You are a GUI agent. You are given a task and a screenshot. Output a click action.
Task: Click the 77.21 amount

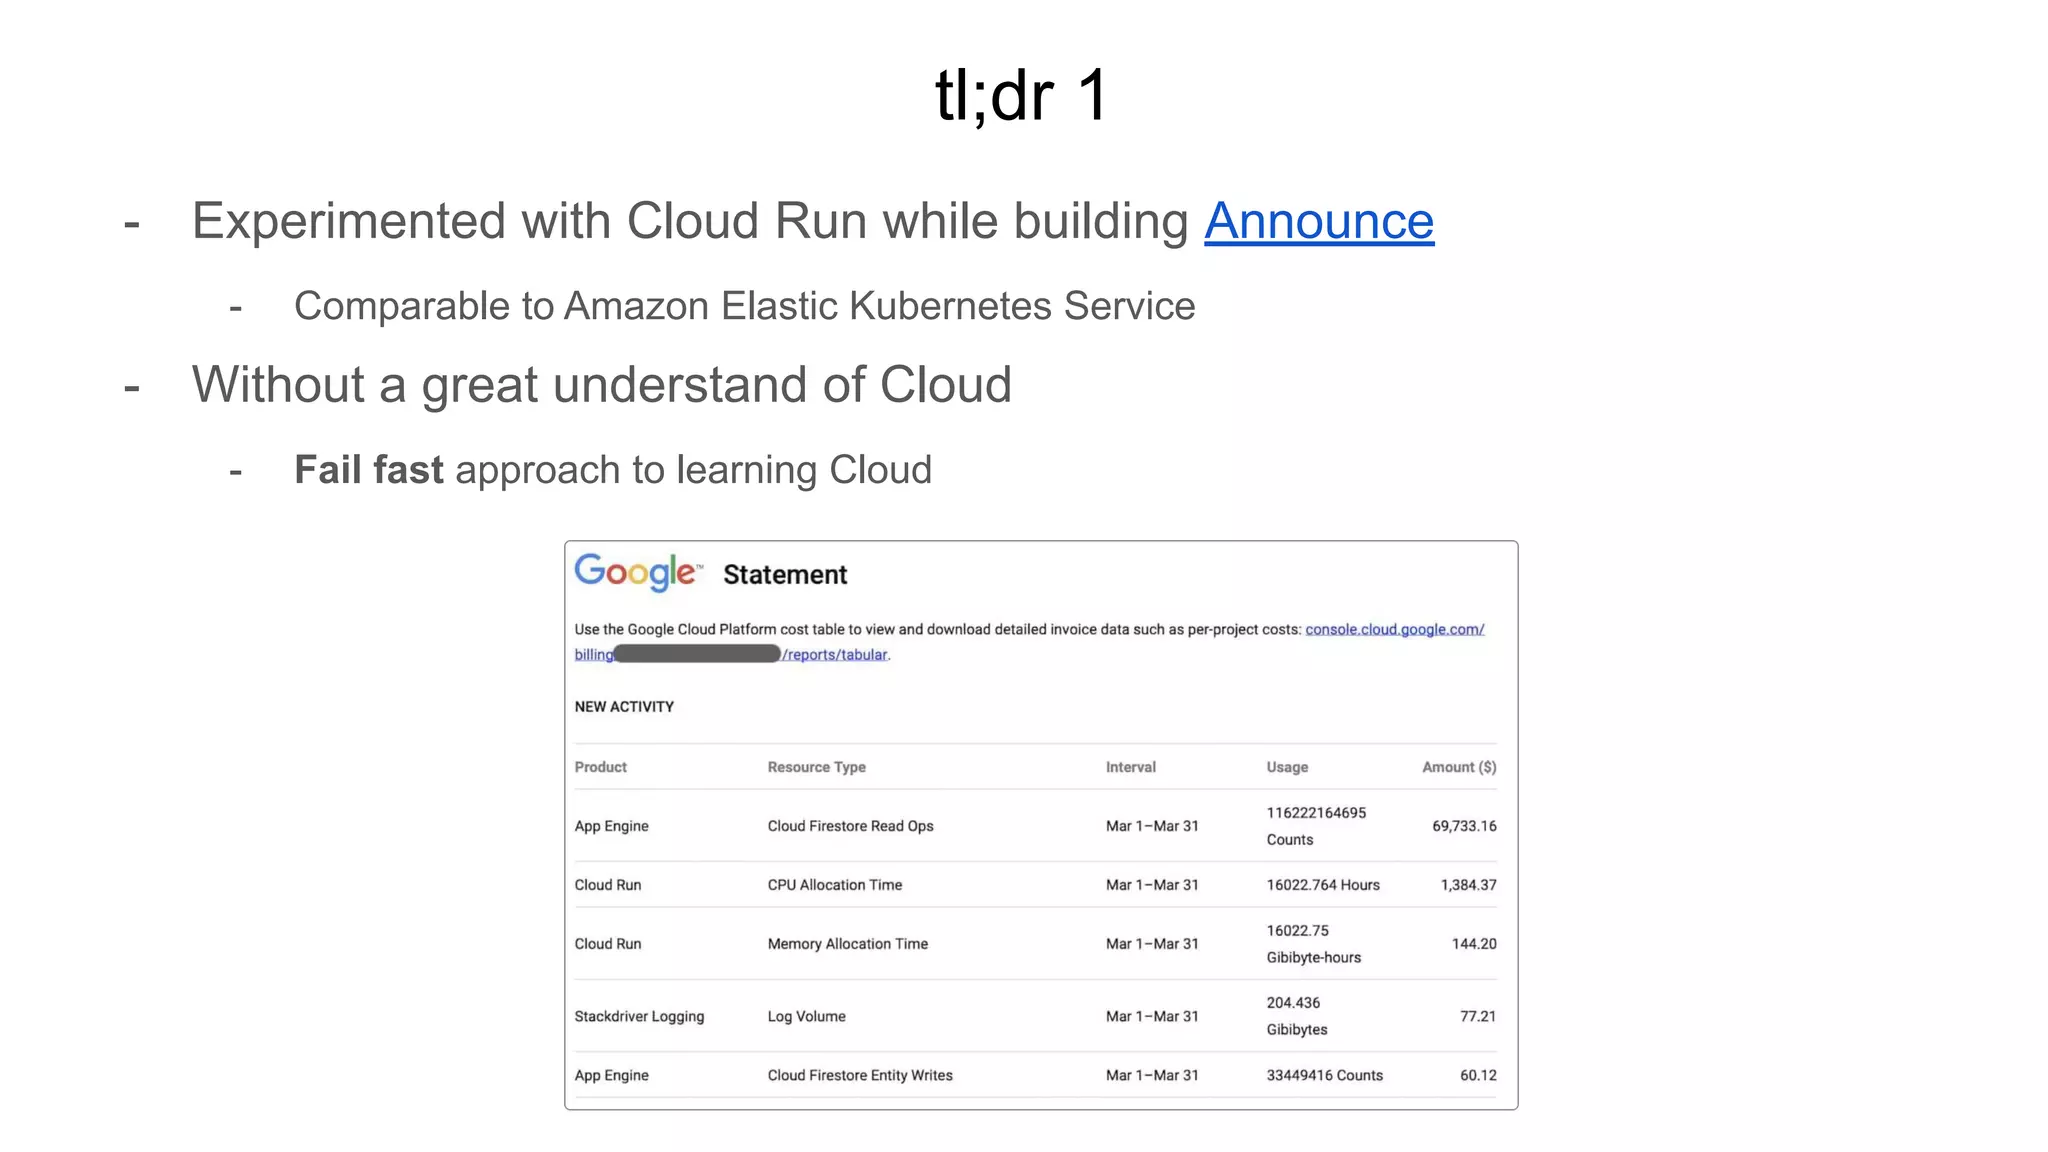point(1477,1017)
